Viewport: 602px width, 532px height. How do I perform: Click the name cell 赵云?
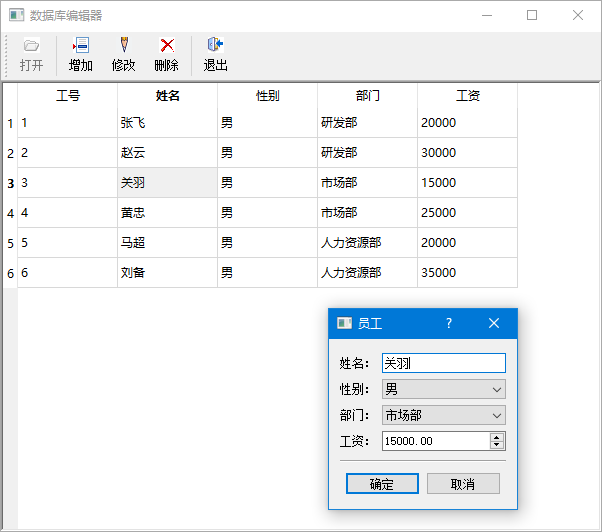[x=167, y=153]
